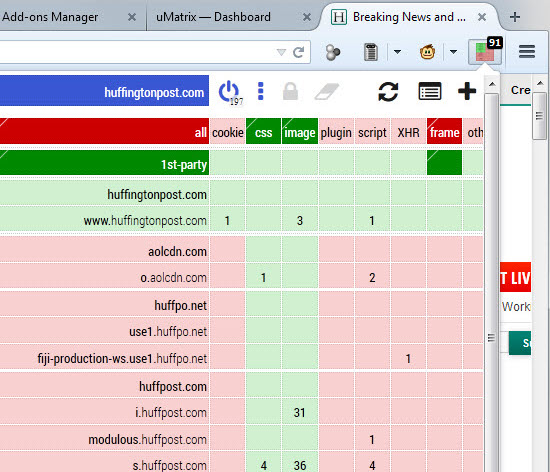
Task: Click image cell showing 3 for www.huffingtonpost.com
Action: point(300,219)
